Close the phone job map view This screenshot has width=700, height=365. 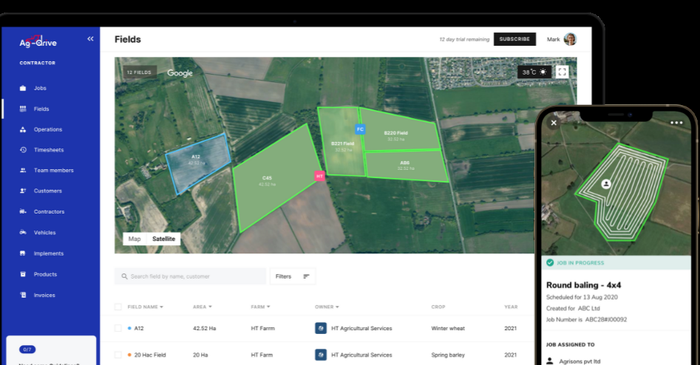(x=554, y=123)
